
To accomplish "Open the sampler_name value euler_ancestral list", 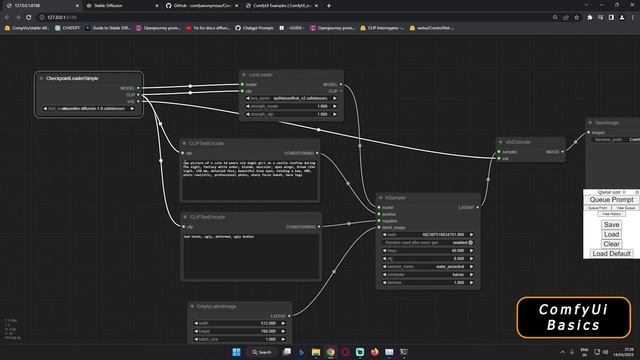I will click(x=450, y=267).
